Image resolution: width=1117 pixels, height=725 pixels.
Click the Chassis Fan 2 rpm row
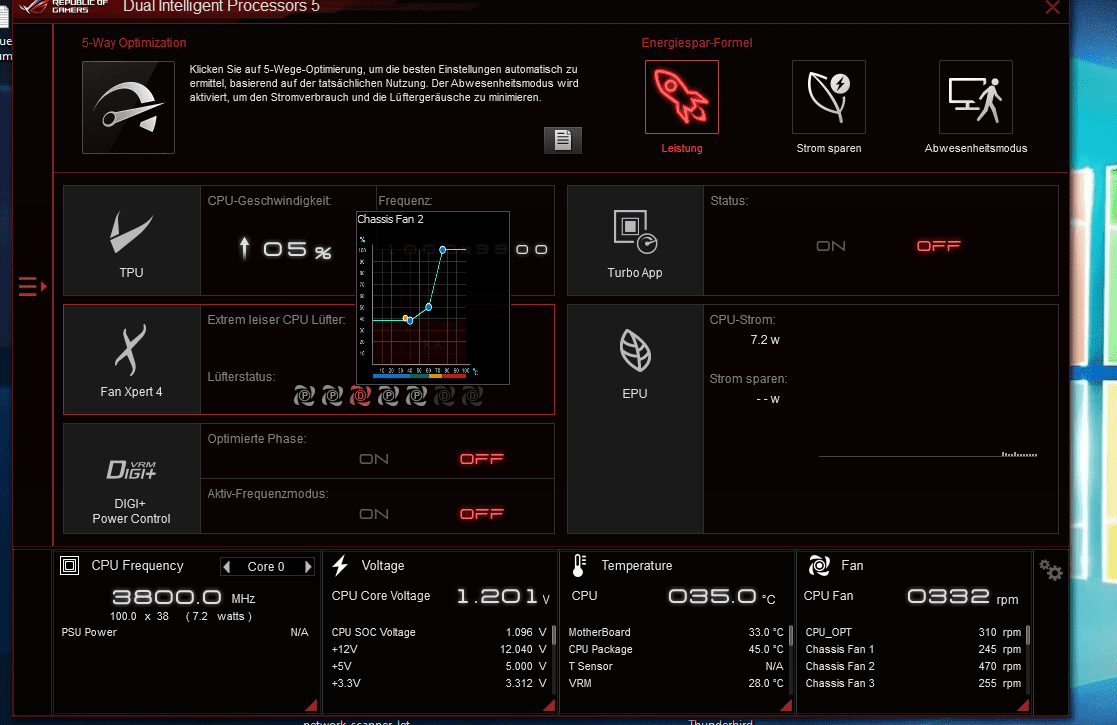913,666
